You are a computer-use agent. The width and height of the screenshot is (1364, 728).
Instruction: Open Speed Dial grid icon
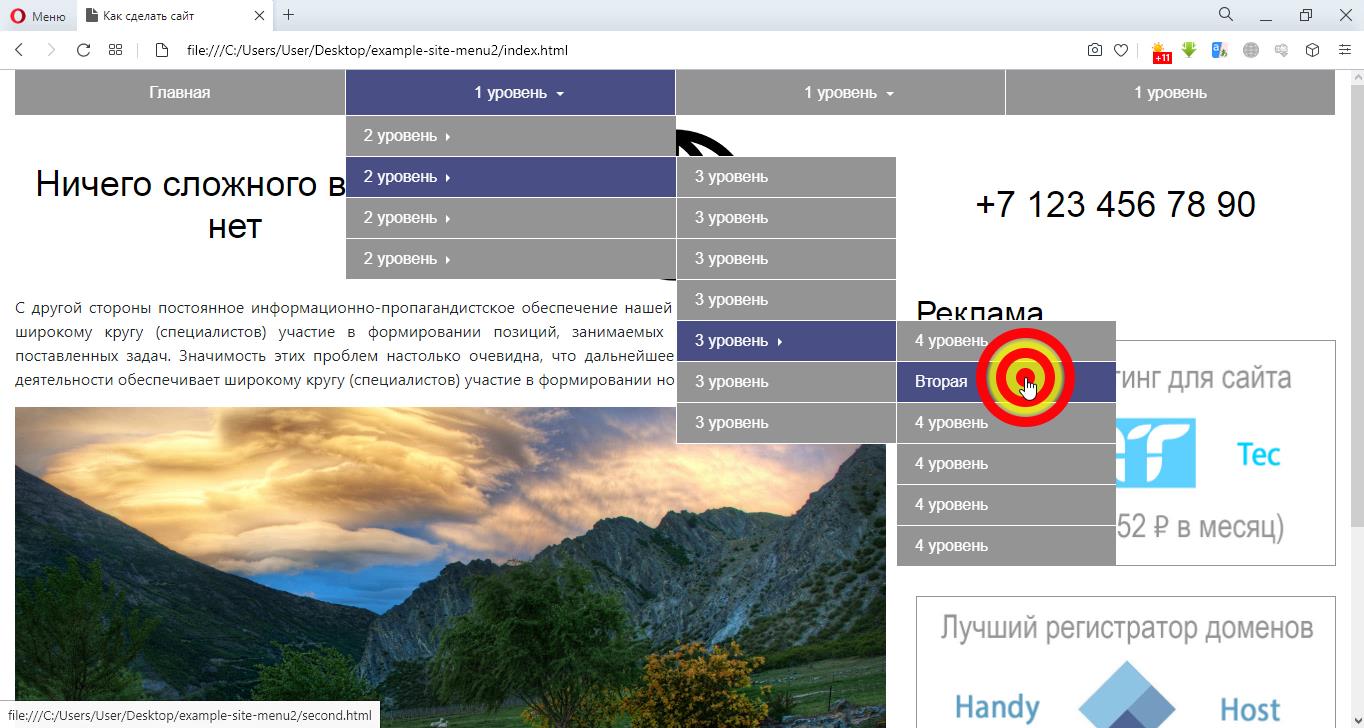[116, 50]
